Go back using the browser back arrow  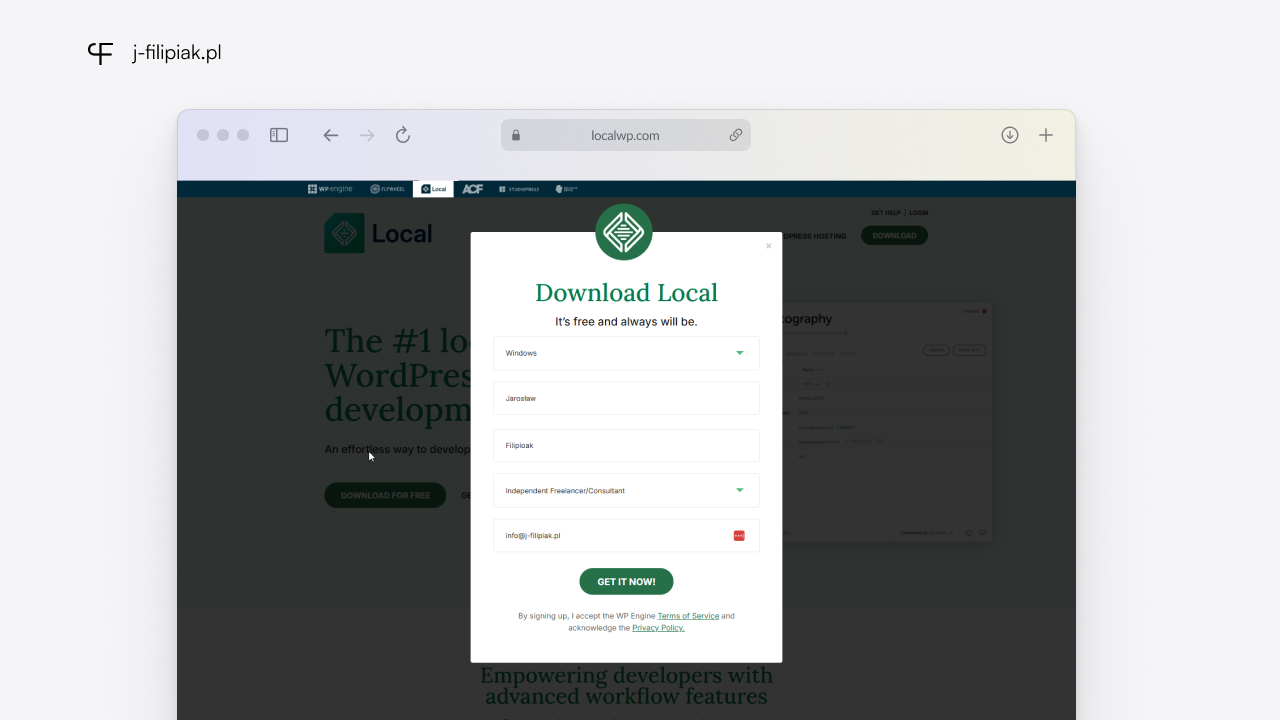click(331, 135)
